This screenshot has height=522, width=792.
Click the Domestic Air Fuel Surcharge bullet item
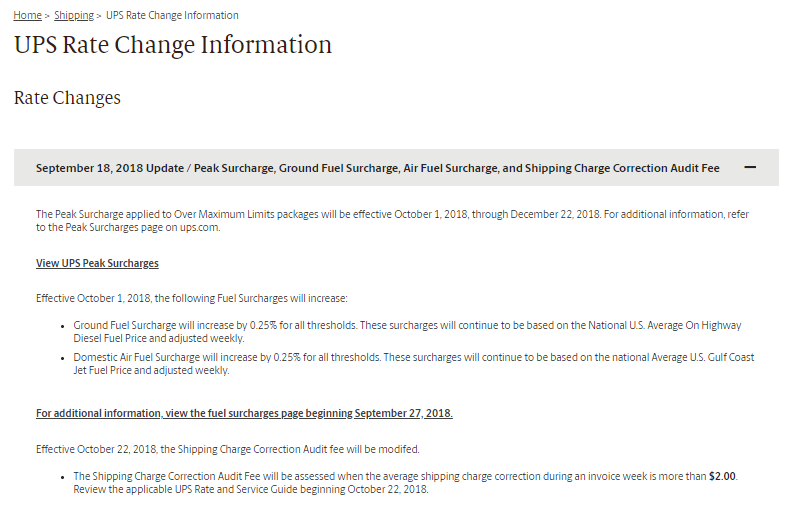coord(414,363)
